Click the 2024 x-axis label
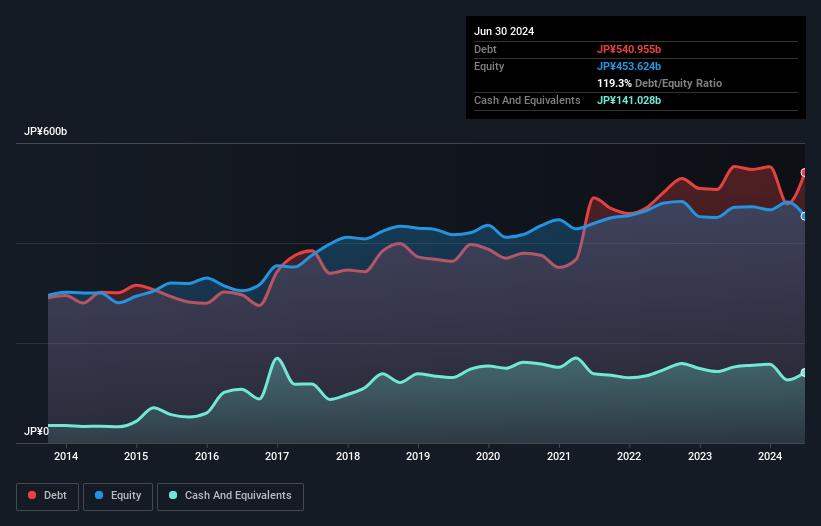 coord(770,456)
